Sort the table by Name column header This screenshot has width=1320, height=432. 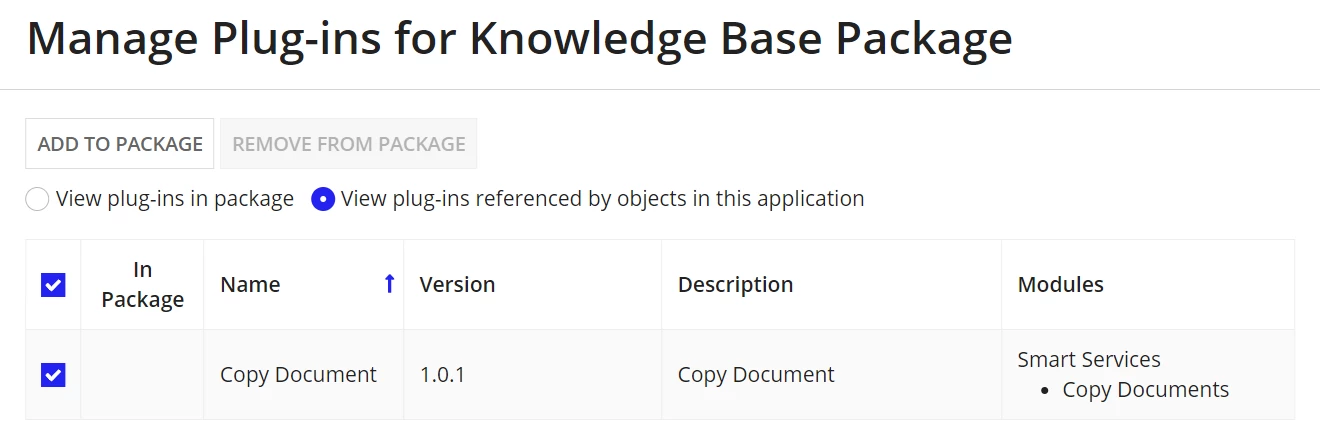pos(250,284)
